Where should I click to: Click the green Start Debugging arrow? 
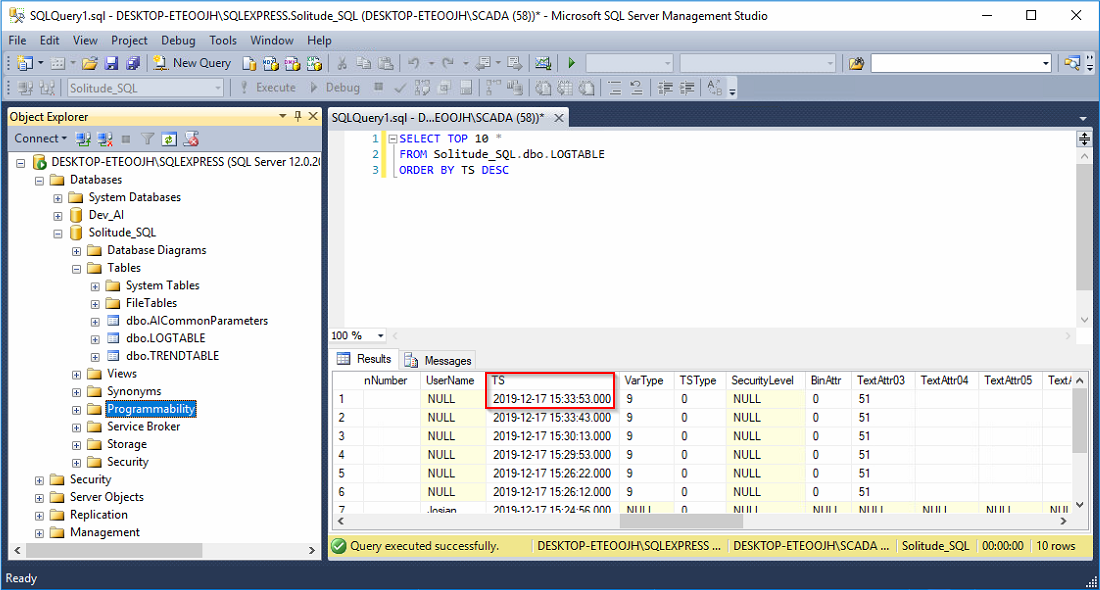[571, 63]
